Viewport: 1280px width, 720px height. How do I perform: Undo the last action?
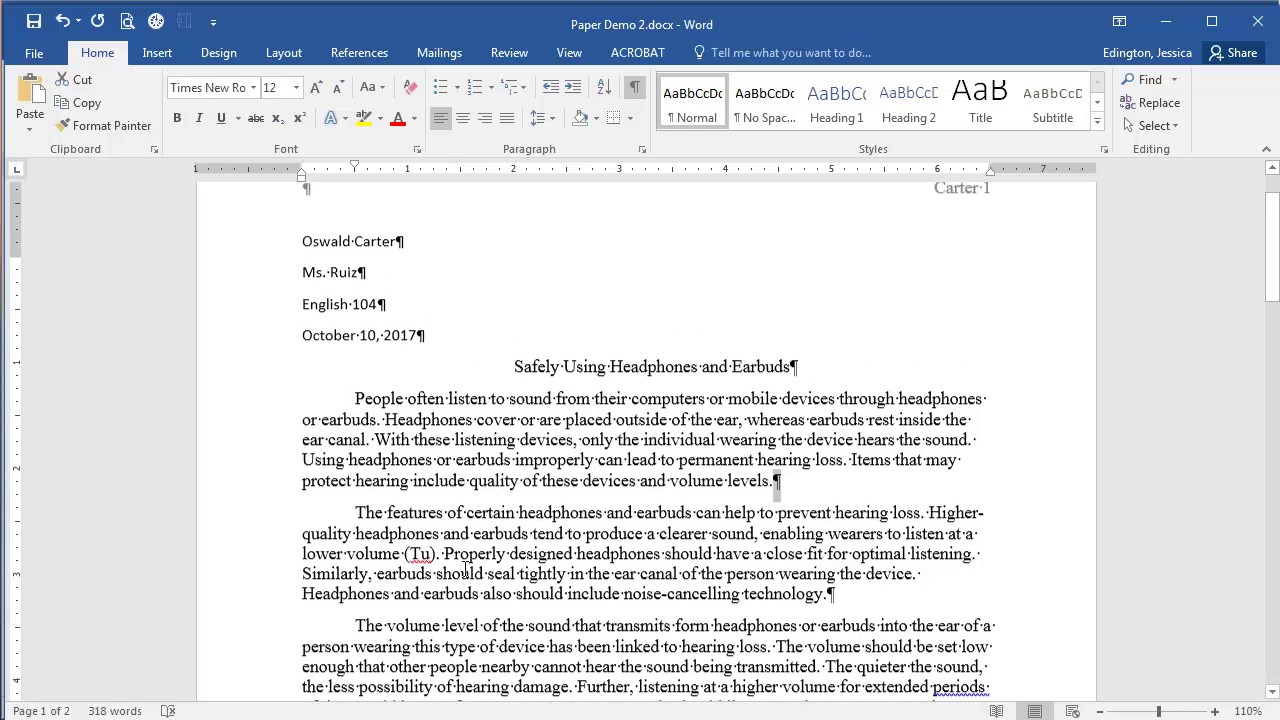[x=62, y=21]
